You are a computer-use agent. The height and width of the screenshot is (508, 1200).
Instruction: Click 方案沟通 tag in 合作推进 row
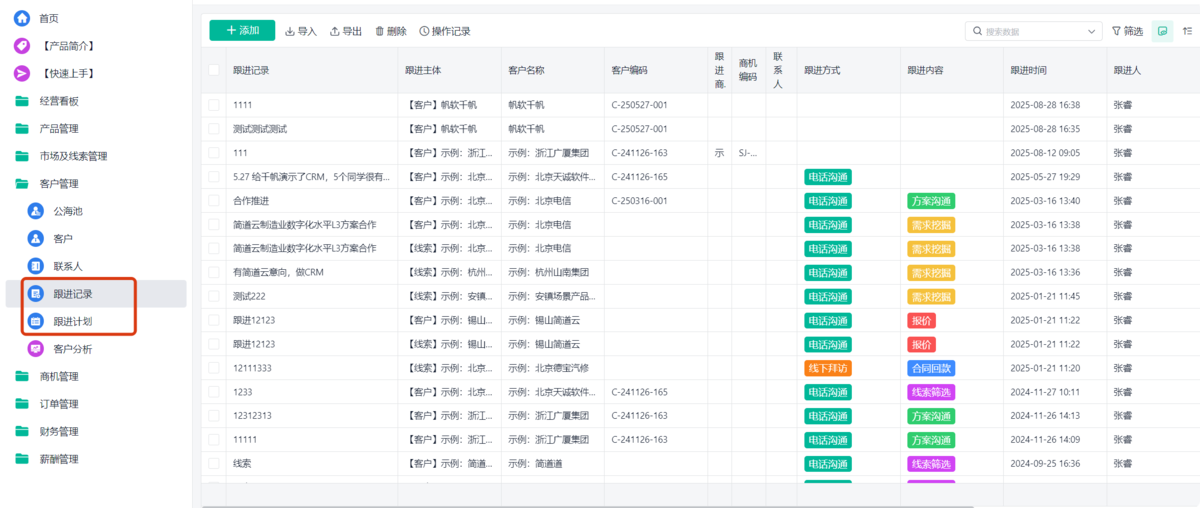931,200
